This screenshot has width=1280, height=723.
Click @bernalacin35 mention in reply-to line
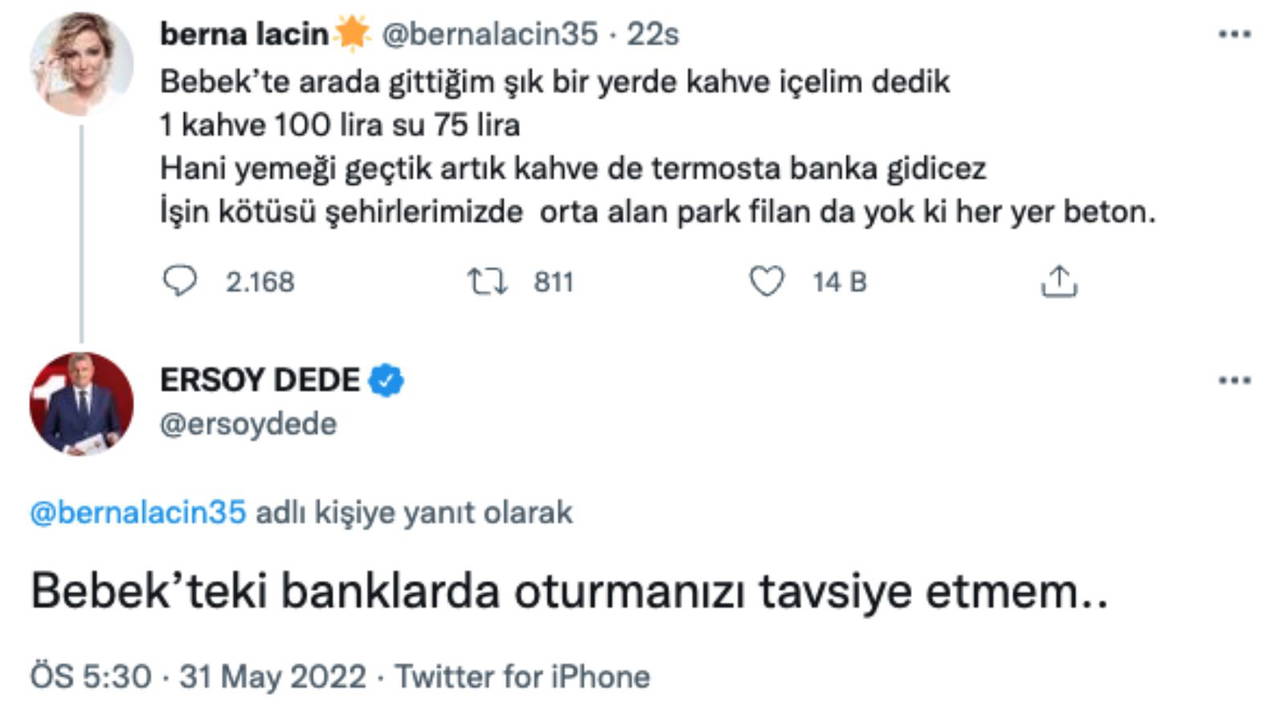tap(138, 513)
